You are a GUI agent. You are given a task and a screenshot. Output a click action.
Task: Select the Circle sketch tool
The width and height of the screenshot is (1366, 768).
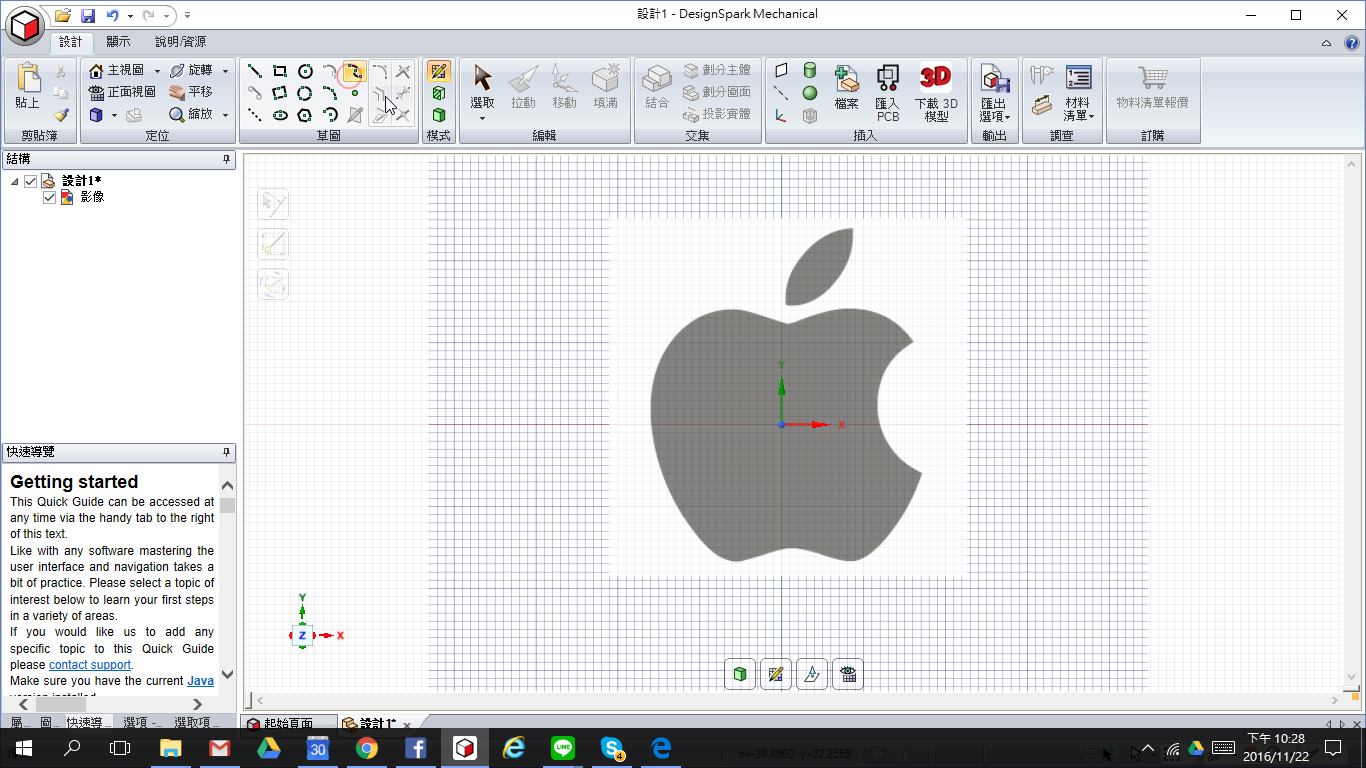pyautogui.click(x=305, y=71)
